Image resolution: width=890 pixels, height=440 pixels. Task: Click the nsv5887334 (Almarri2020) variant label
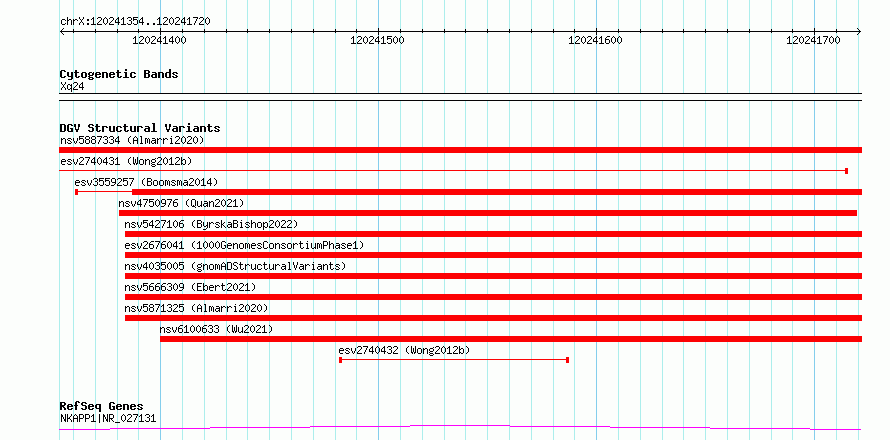click(132, 140)
